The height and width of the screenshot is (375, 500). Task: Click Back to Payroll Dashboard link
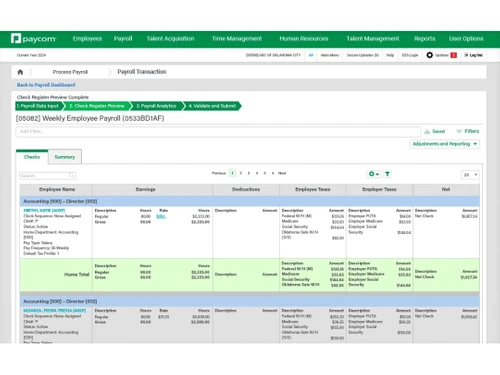[x=46, y=85]
